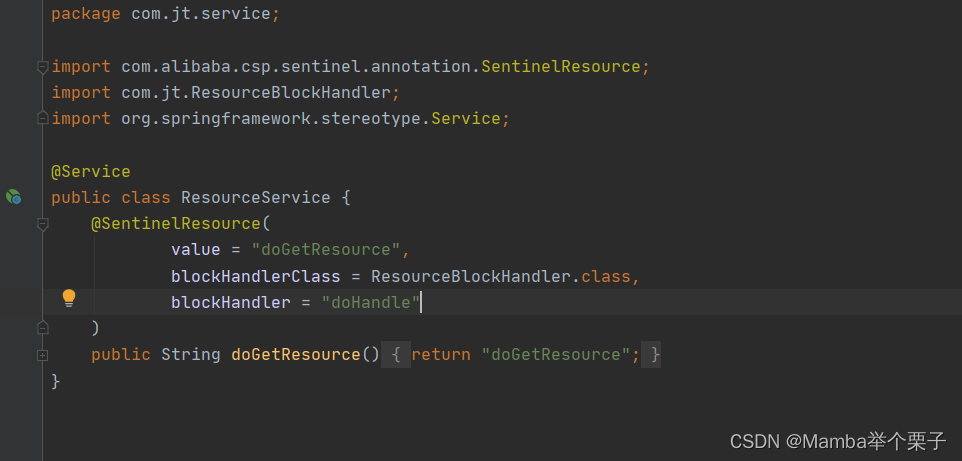This screenshot has height=461, width=962.
Task: Click the "doGetResource" string in value attribute
Action: pos(326,250)
